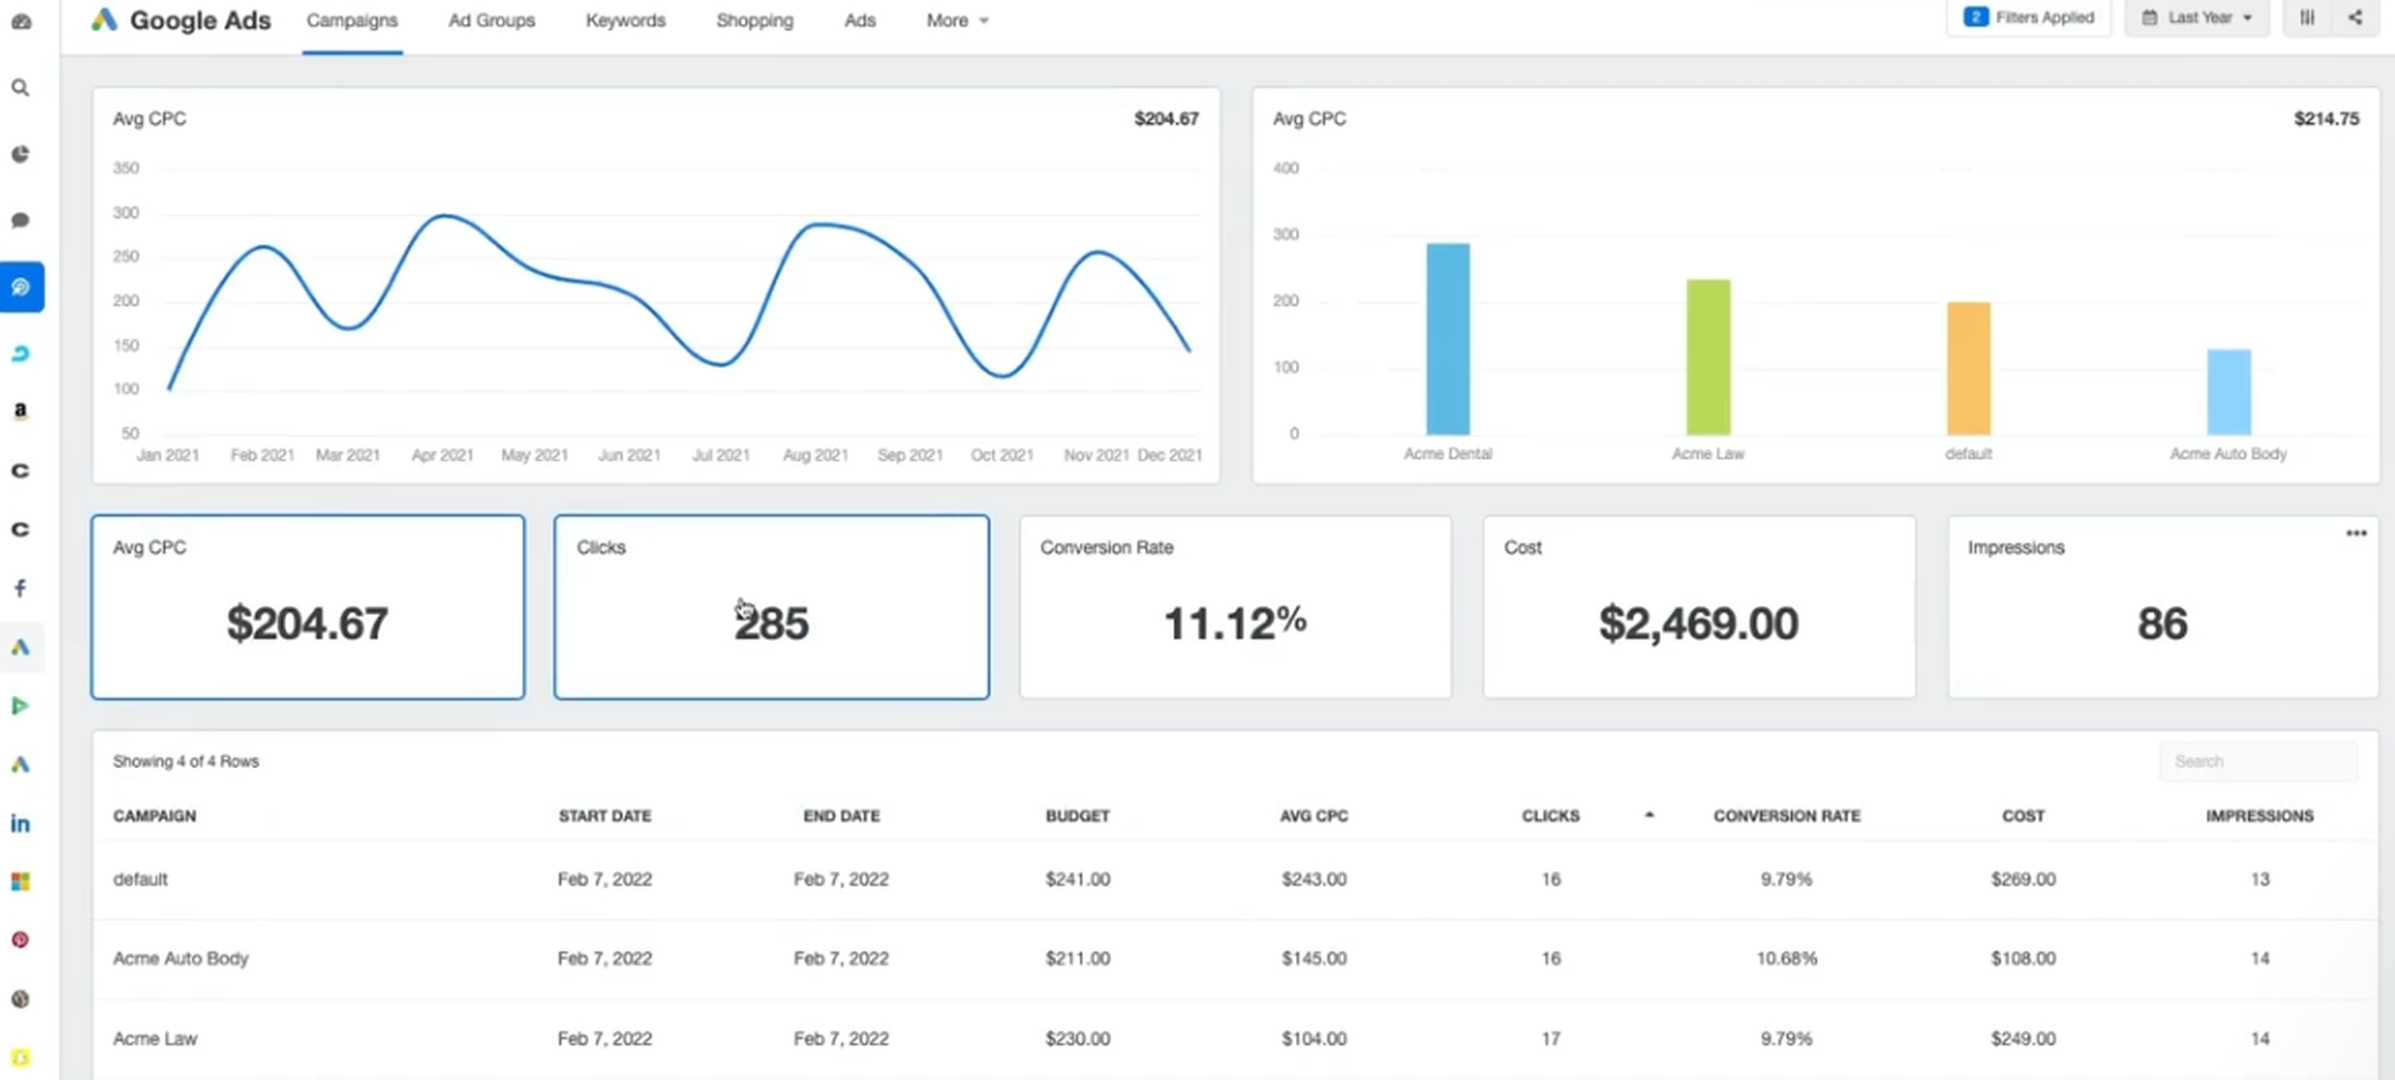The width and height of the screenshot is (2395, 1080).
Task: Open Impressions widget three-dot options menu
Action: tap(2355, 533)
